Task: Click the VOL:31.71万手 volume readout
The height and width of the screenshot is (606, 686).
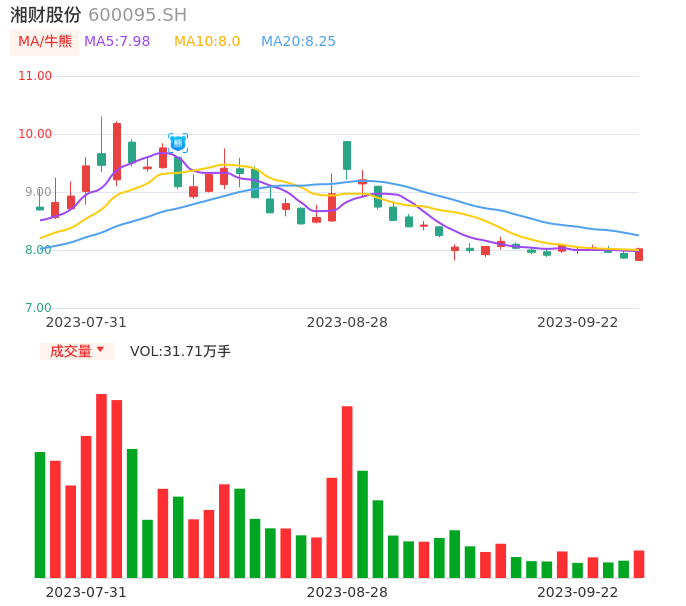Action: [180, 351]
